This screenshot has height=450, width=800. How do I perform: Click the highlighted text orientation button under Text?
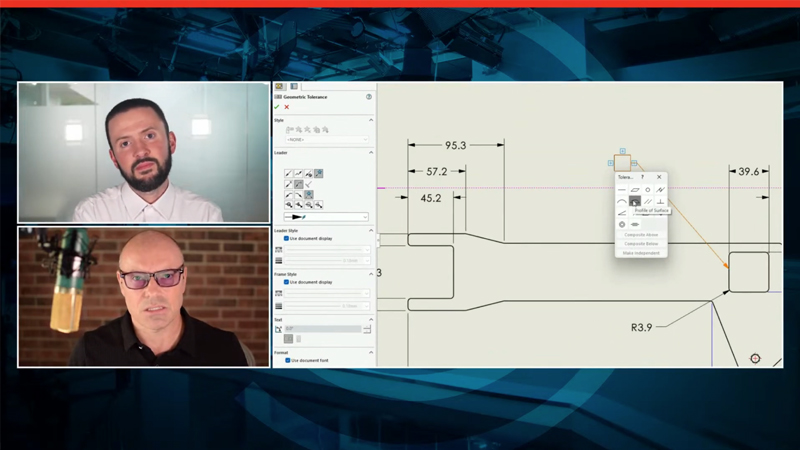click(289, 339)
